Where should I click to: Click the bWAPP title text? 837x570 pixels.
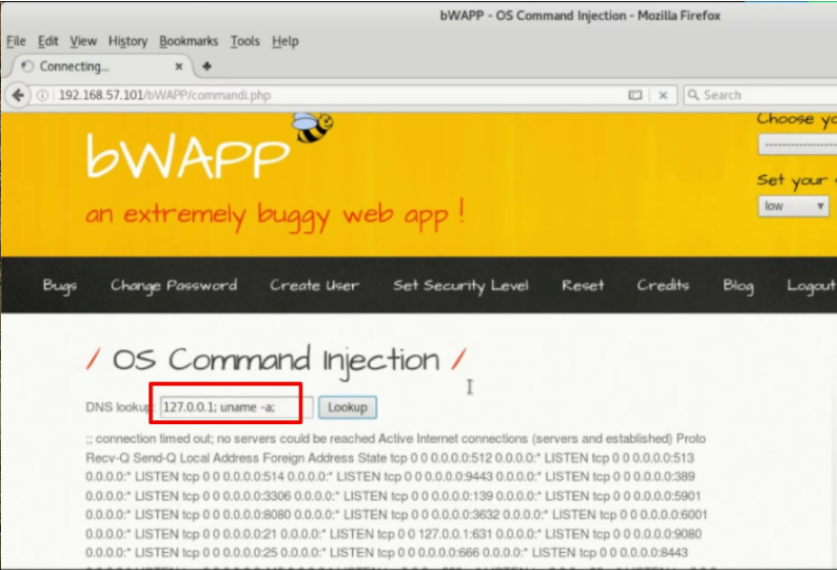(187, 155)
